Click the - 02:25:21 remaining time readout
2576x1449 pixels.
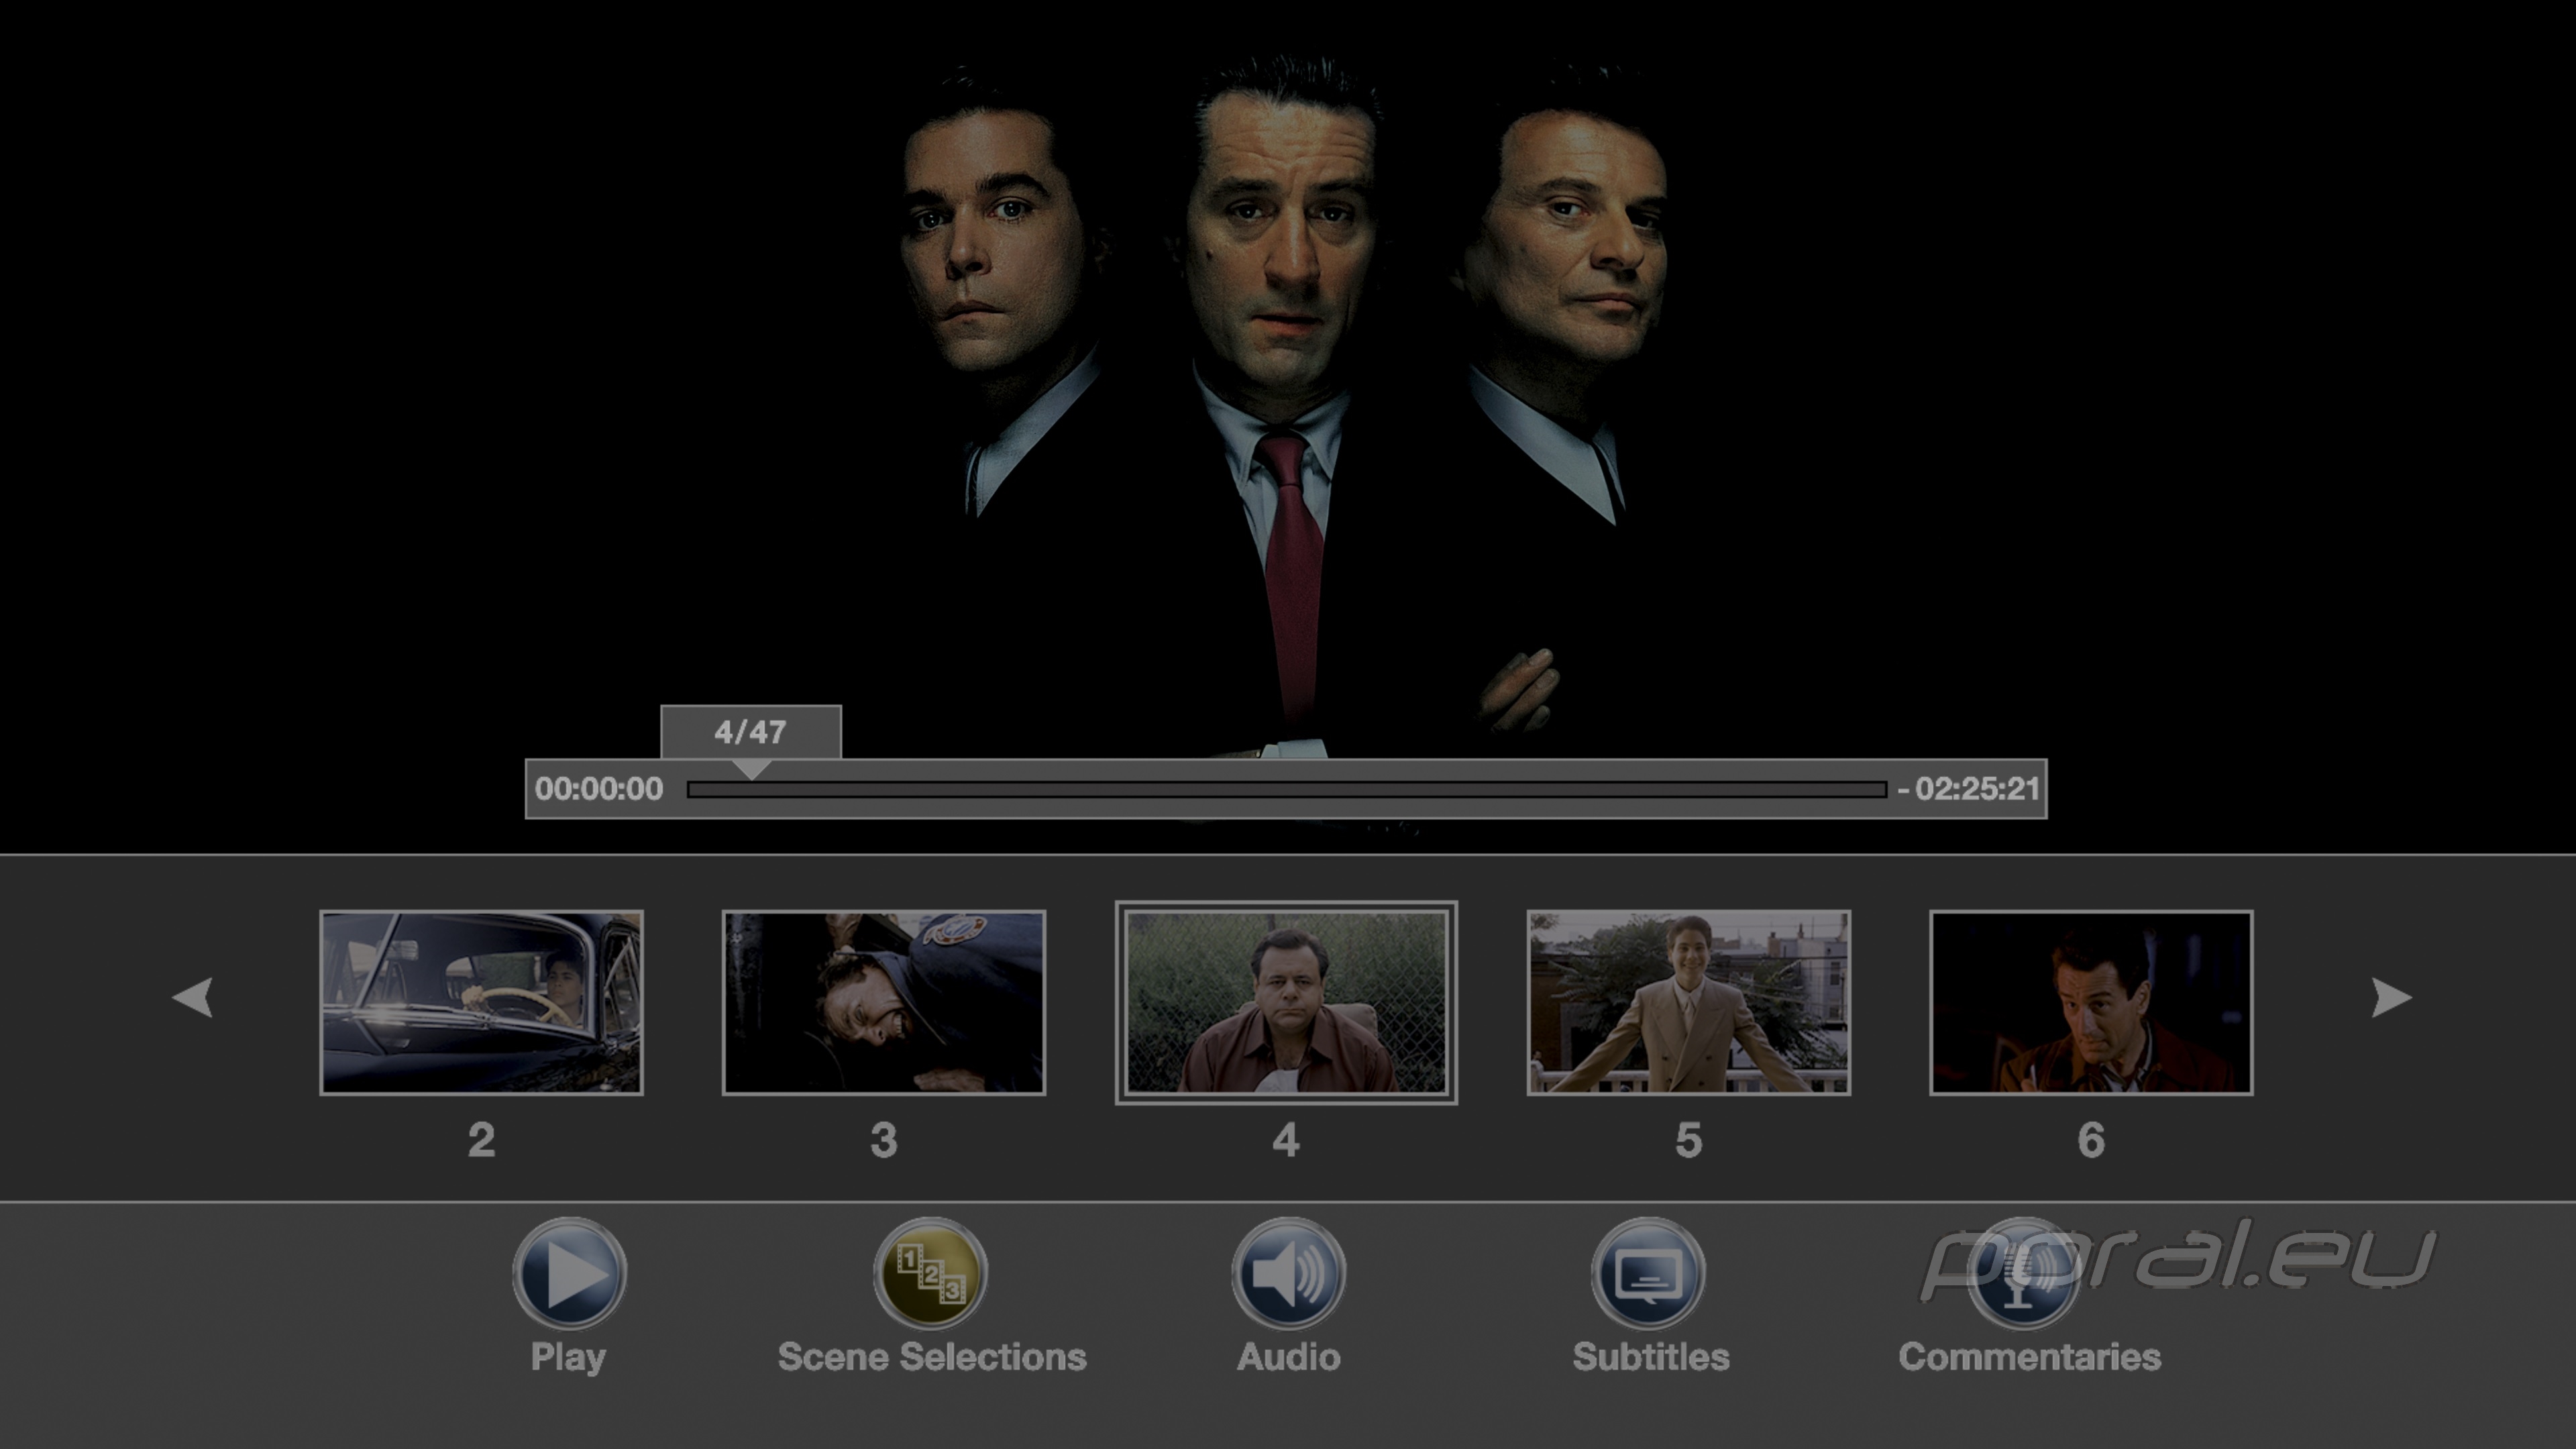tap(1968, 789)
